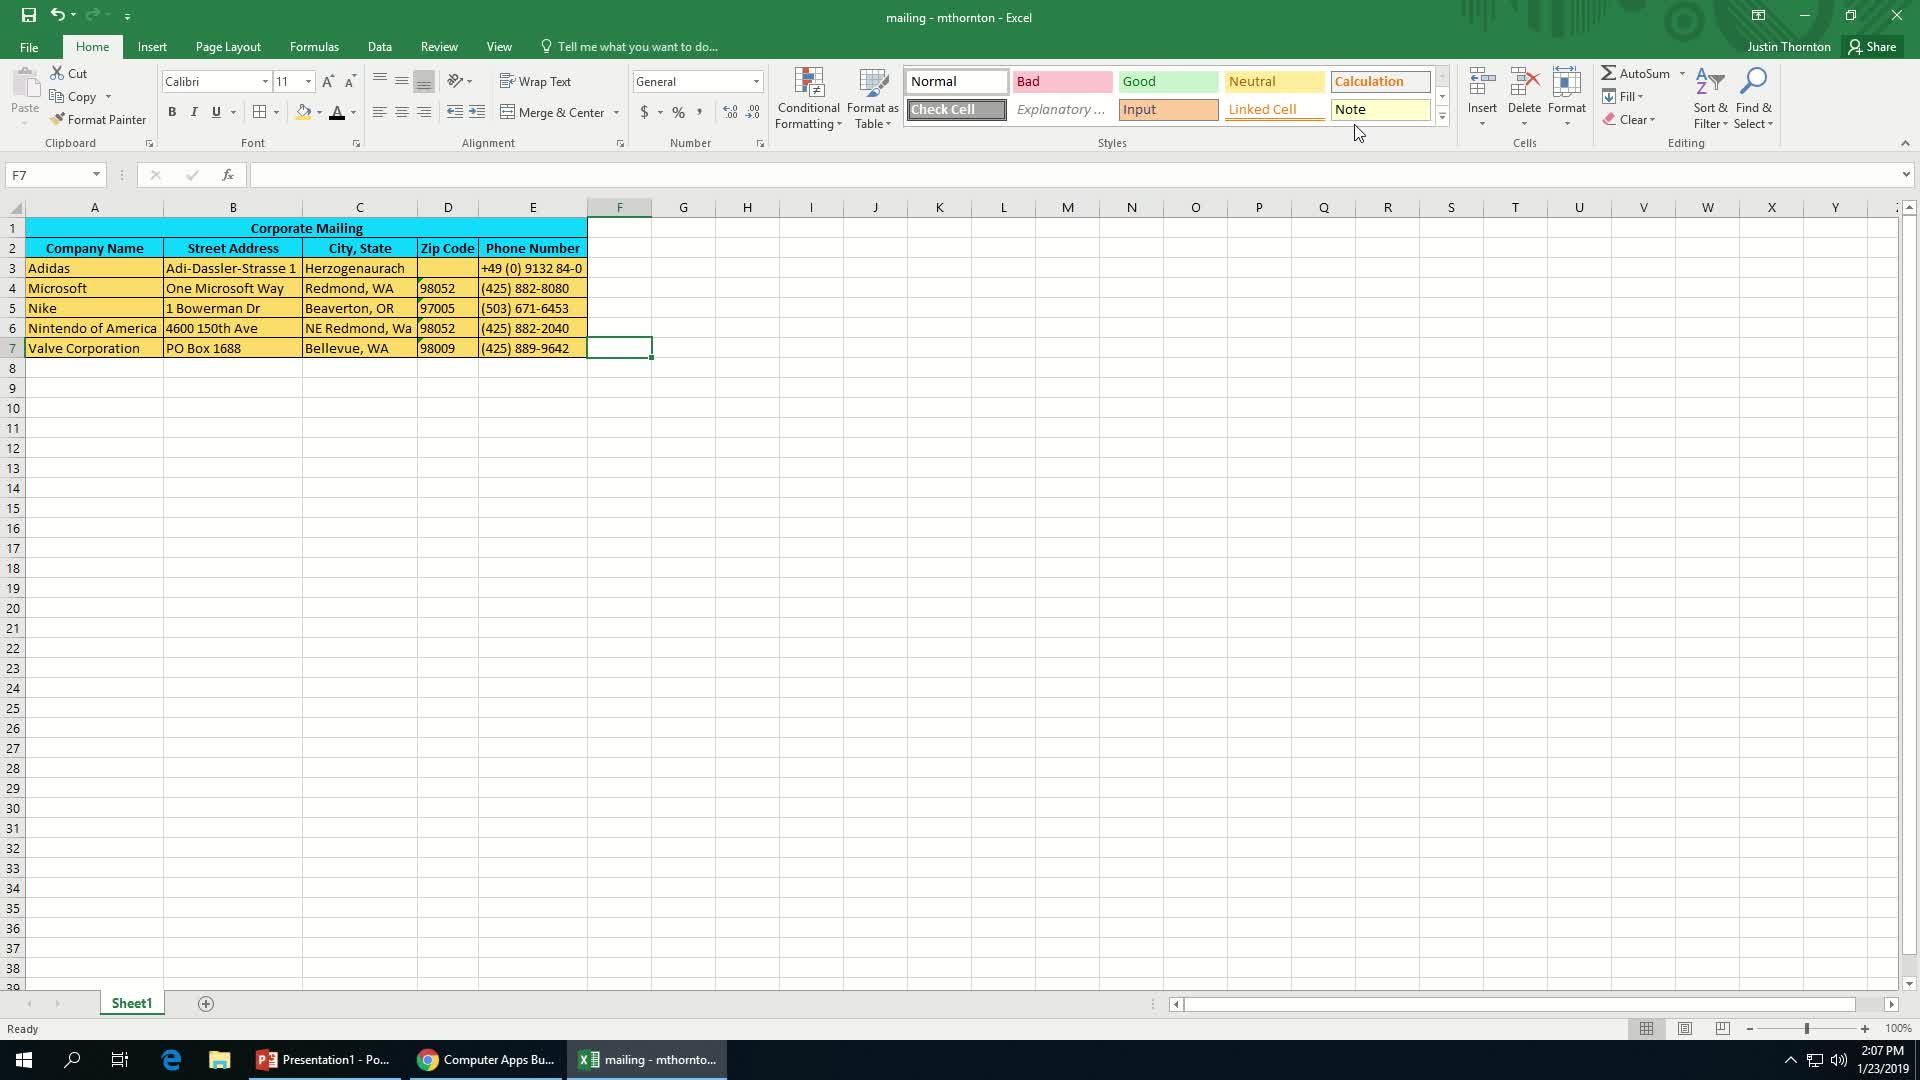Decrease Decimal places icon
Viewport: 1920px width, 1080px height.
[x=753, y=112]
